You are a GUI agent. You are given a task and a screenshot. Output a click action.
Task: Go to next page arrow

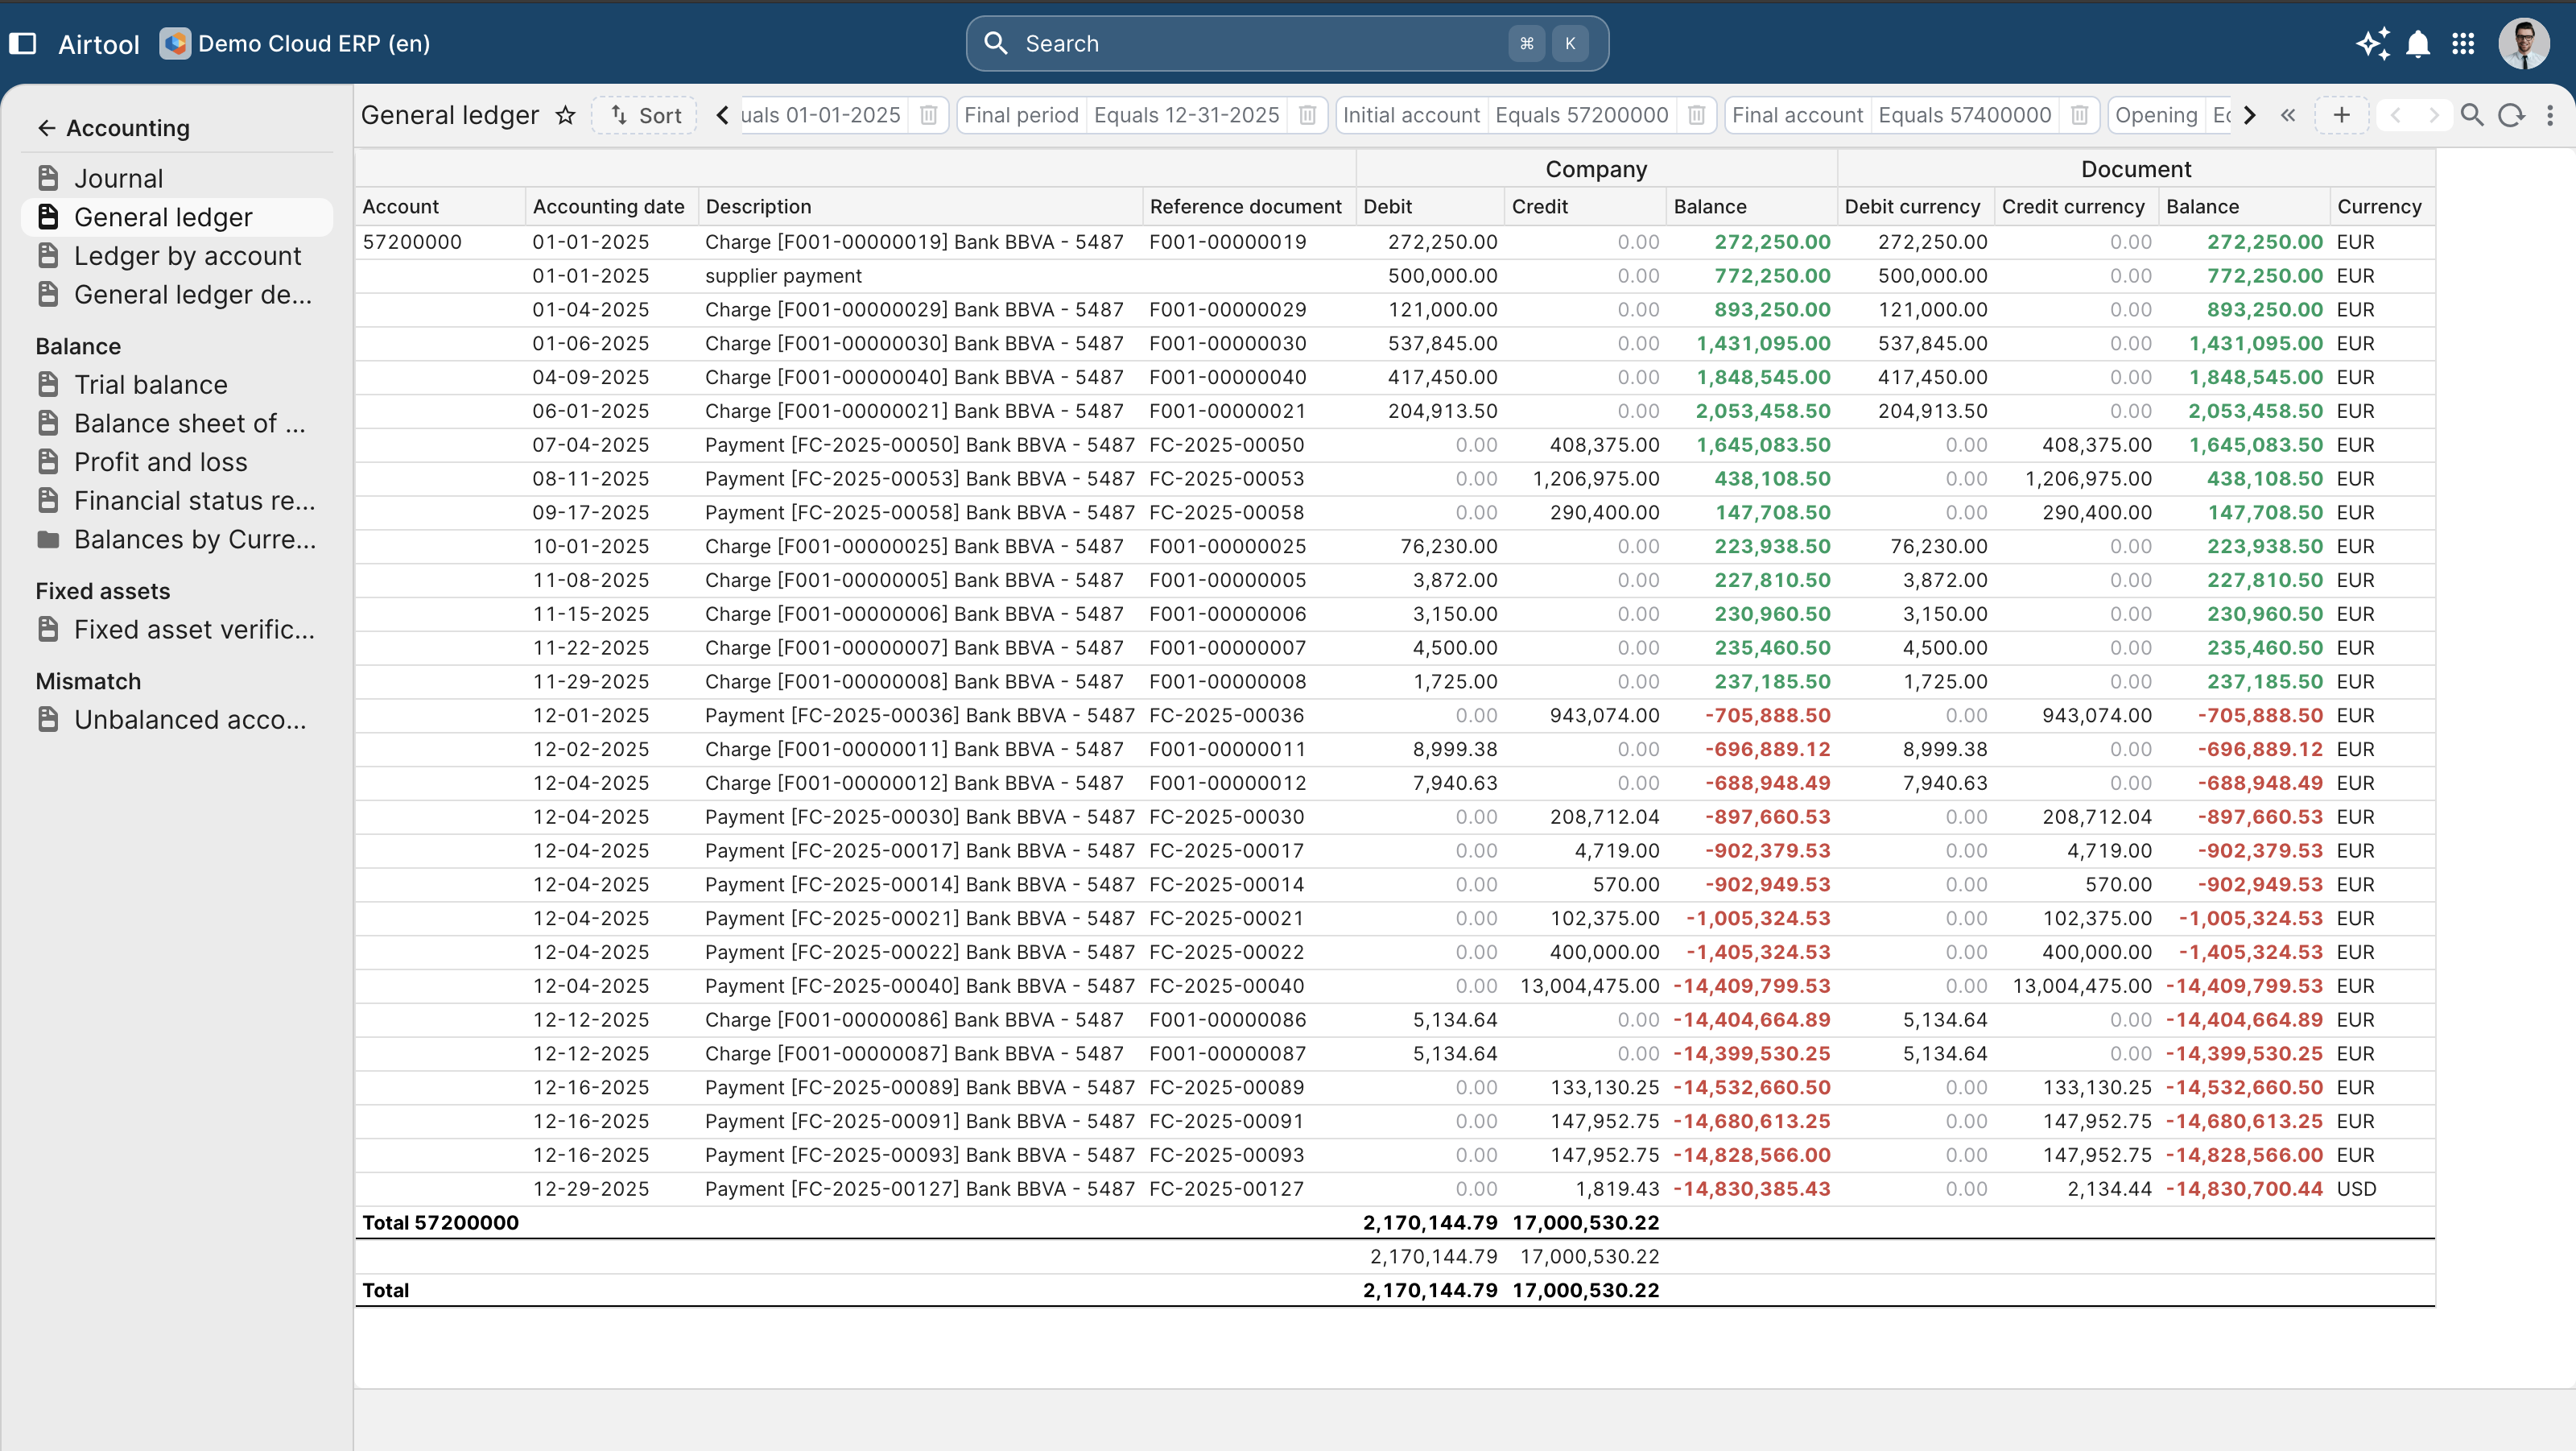[2434, 115]
